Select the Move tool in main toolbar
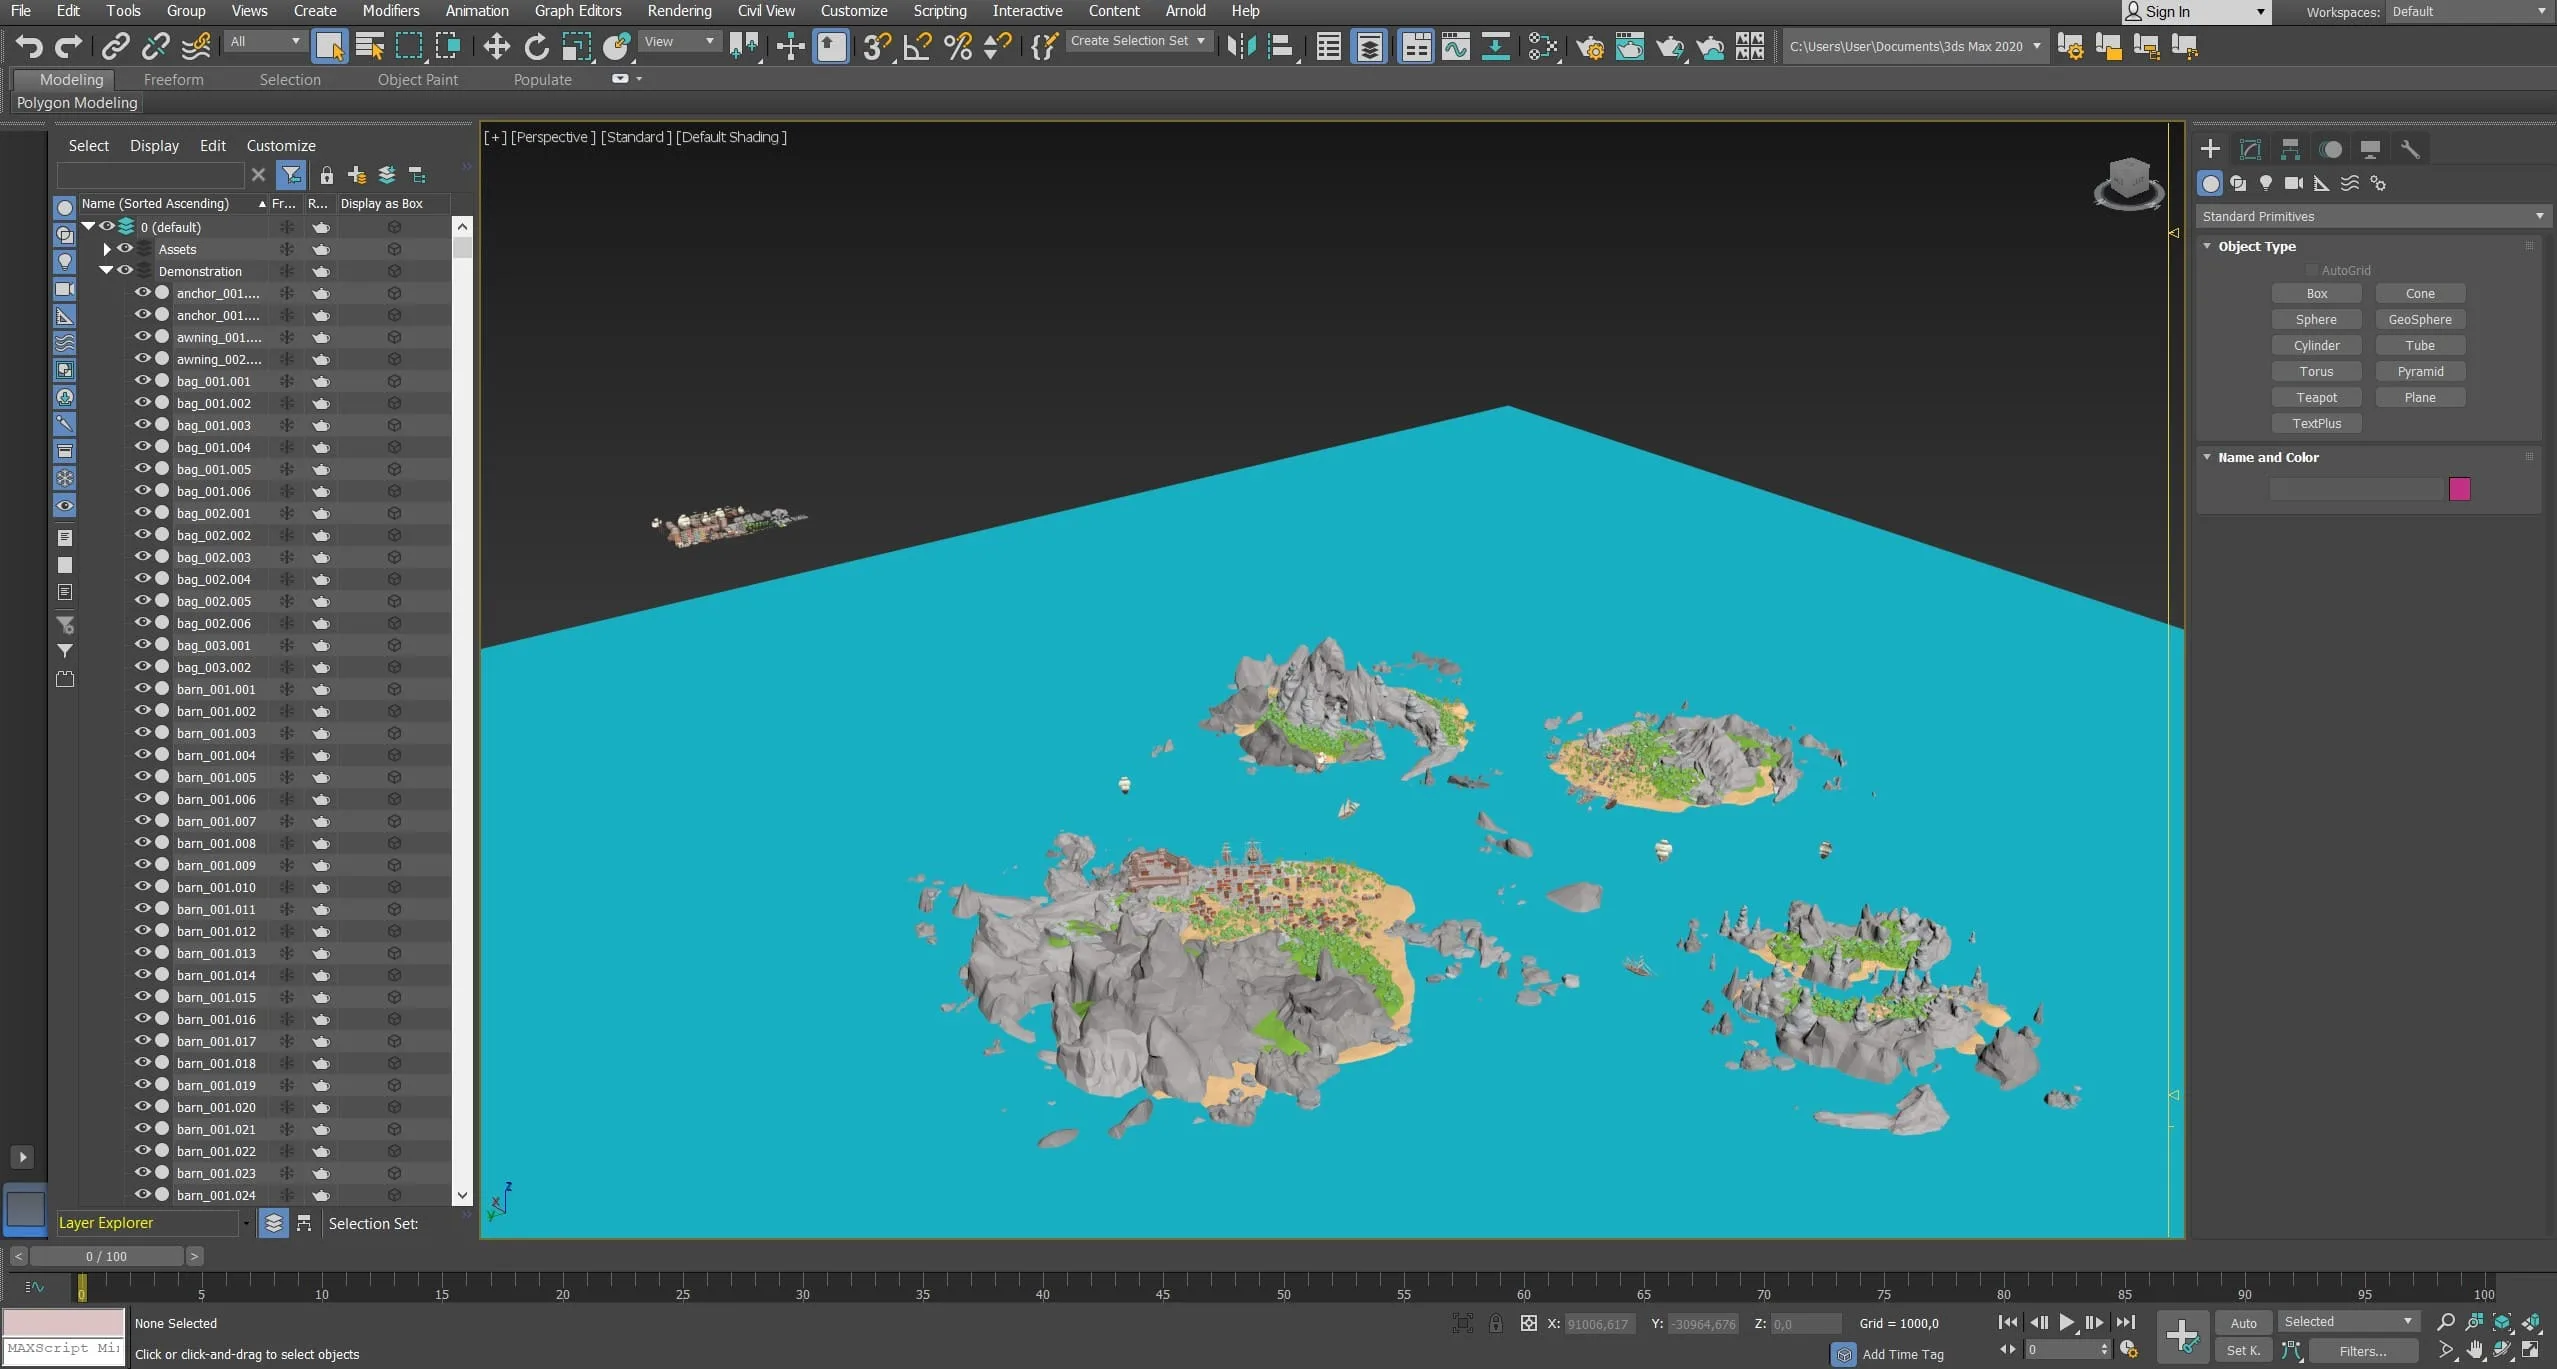The image size is (2557, 1369). [496, 46]
